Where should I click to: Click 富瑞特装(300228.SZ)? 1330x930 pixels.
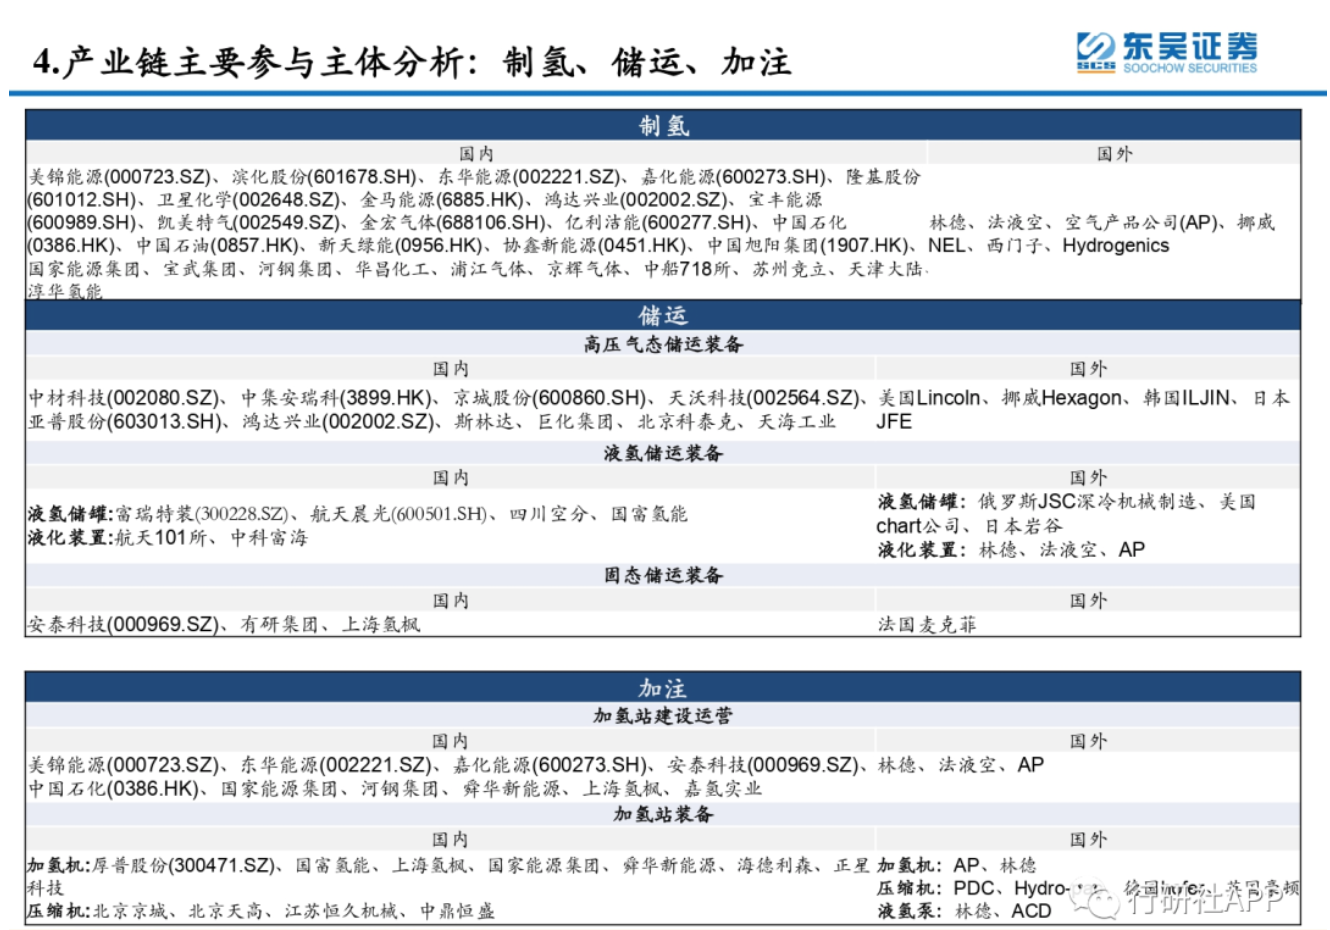pos(202,514)
